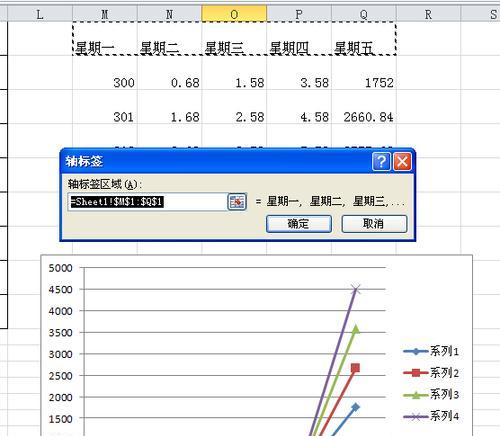The width and height of the screenshot is (500, 436).
Task: Click cell containing 星期三
Action: coord(234,39)
